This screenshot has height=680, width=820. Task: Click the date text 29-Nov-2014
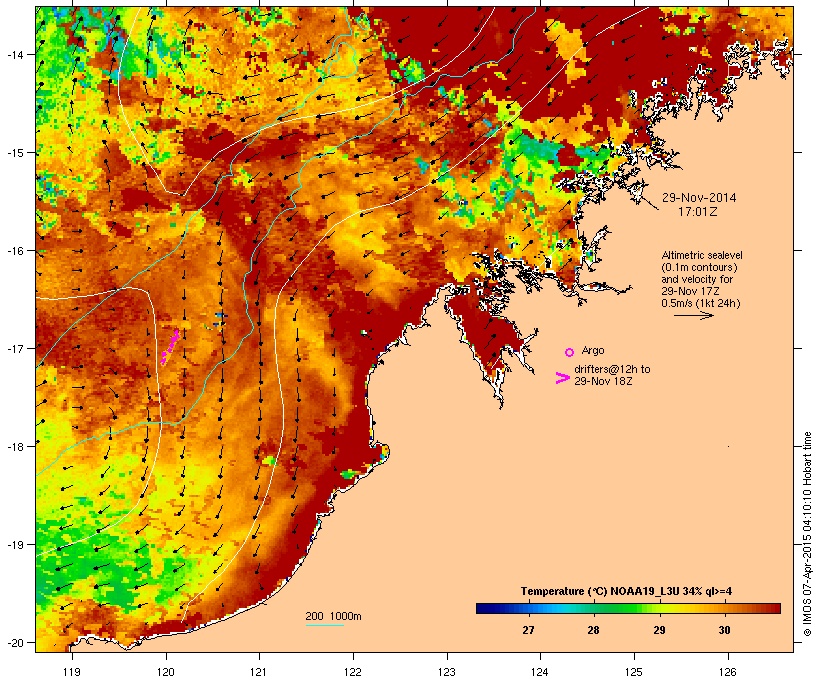pos(699,198)
